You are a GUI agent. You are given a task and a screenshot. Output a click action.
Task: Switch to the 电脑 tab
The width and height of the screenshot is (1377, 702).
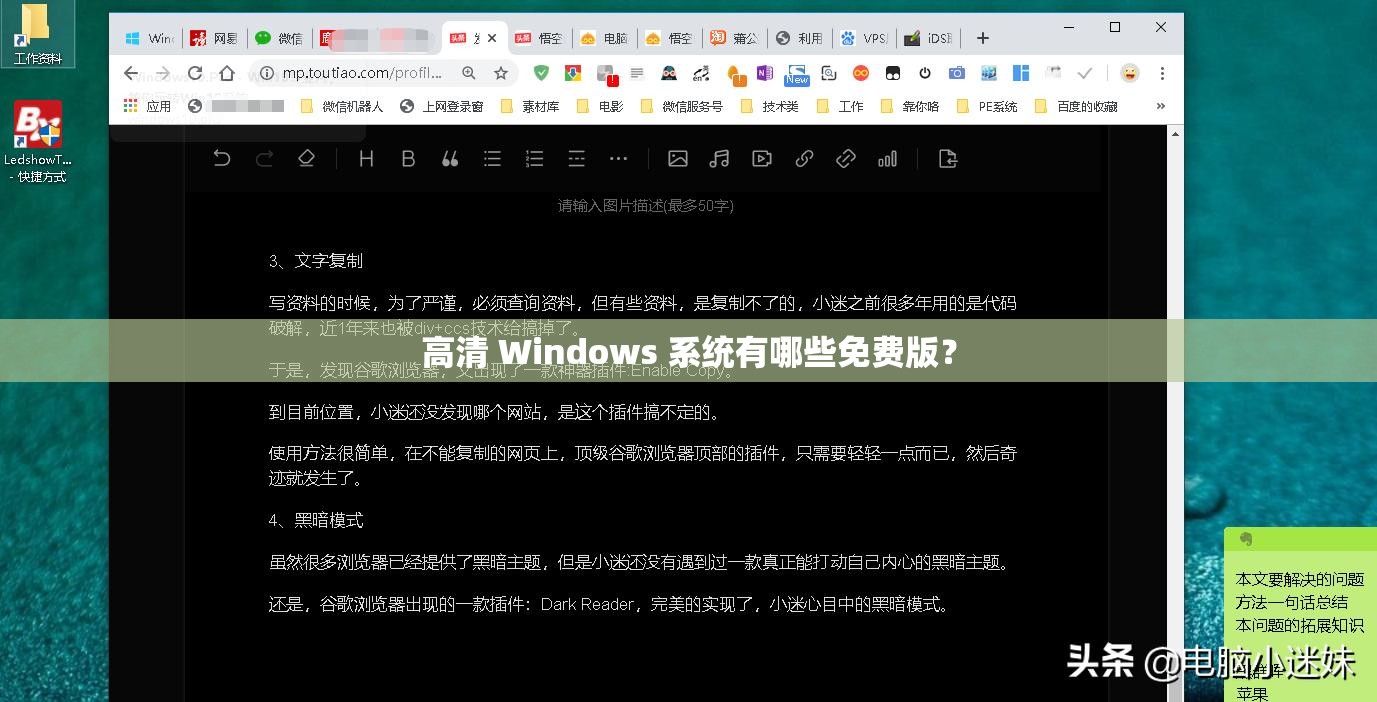point(604,38)
